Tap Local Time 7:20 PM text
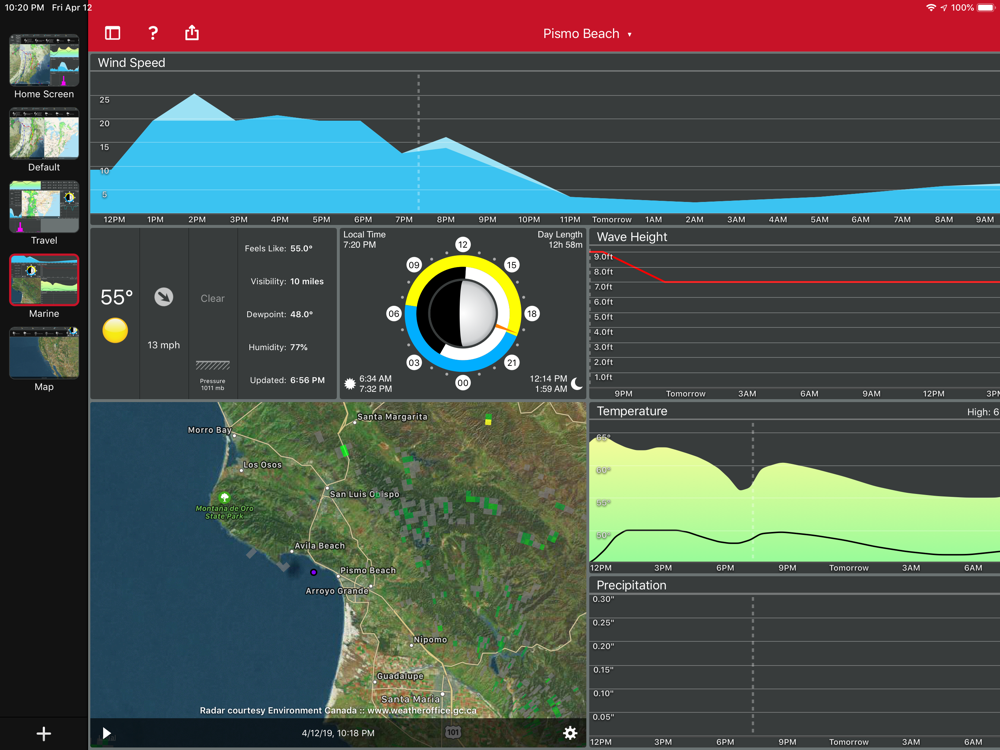1000x750 pixels. pos(364,240)
